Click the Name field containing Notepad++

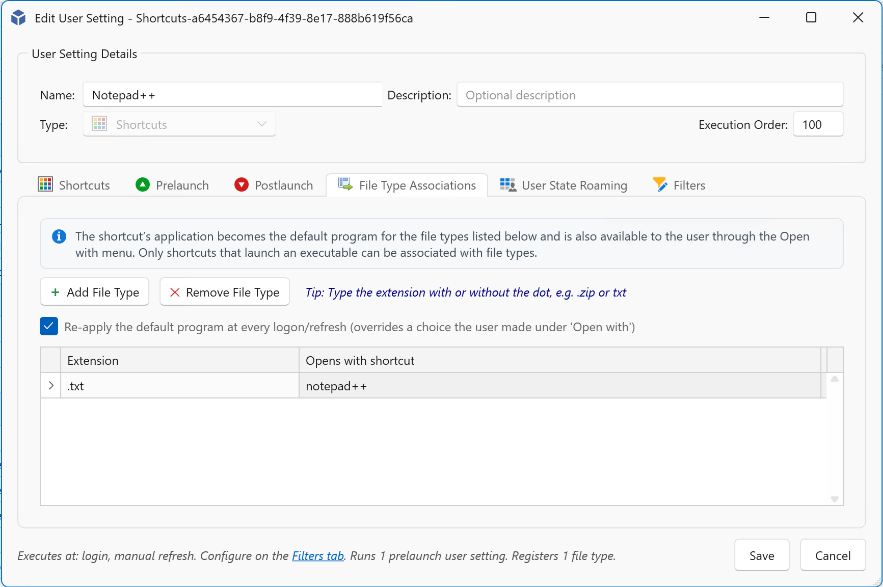[233, 95]
